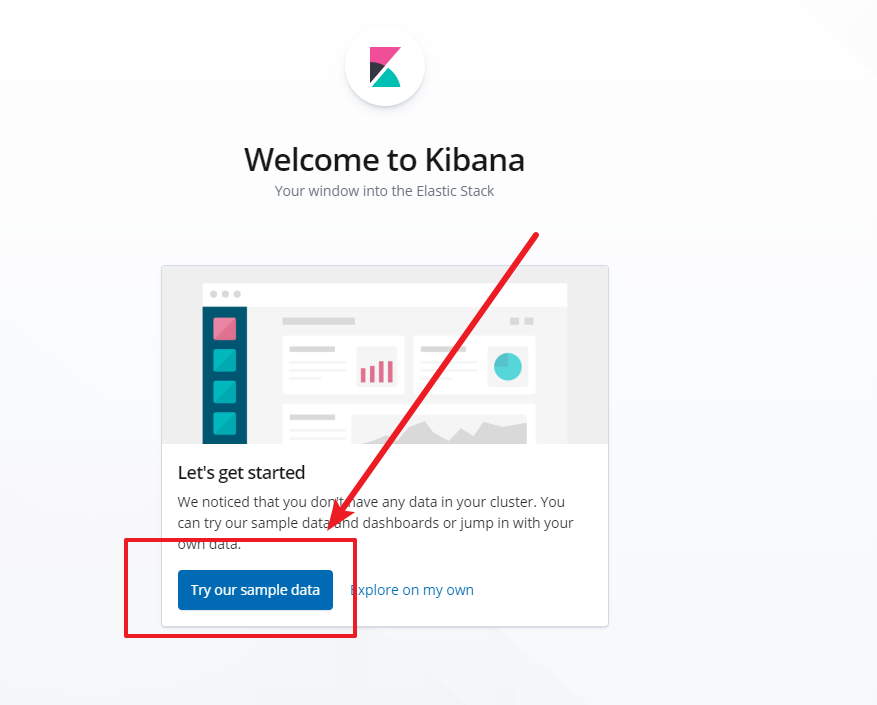Click the gray text lines beside the bar chart

click(318, 363)
